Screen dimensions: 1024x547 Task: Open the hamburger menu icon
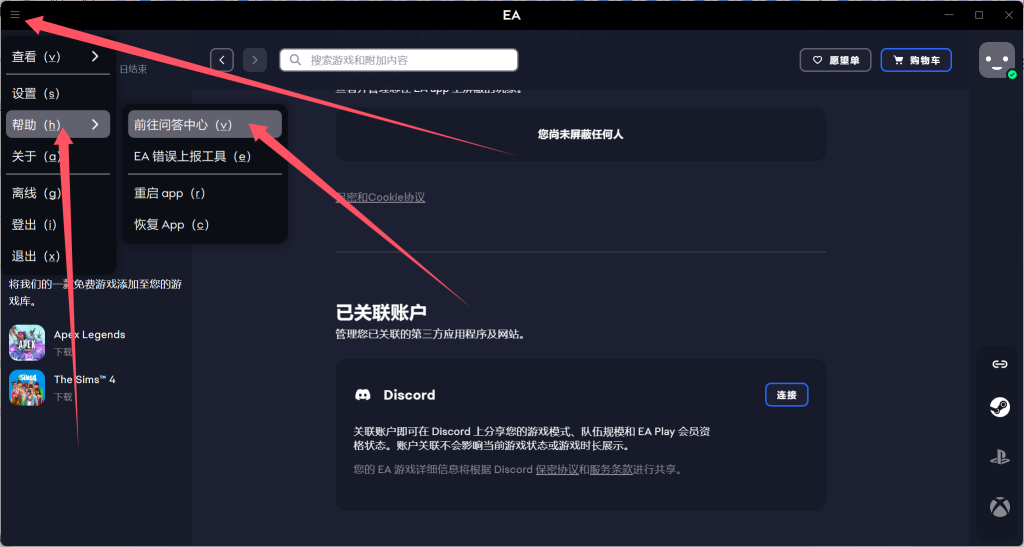[x=15, y=14]
